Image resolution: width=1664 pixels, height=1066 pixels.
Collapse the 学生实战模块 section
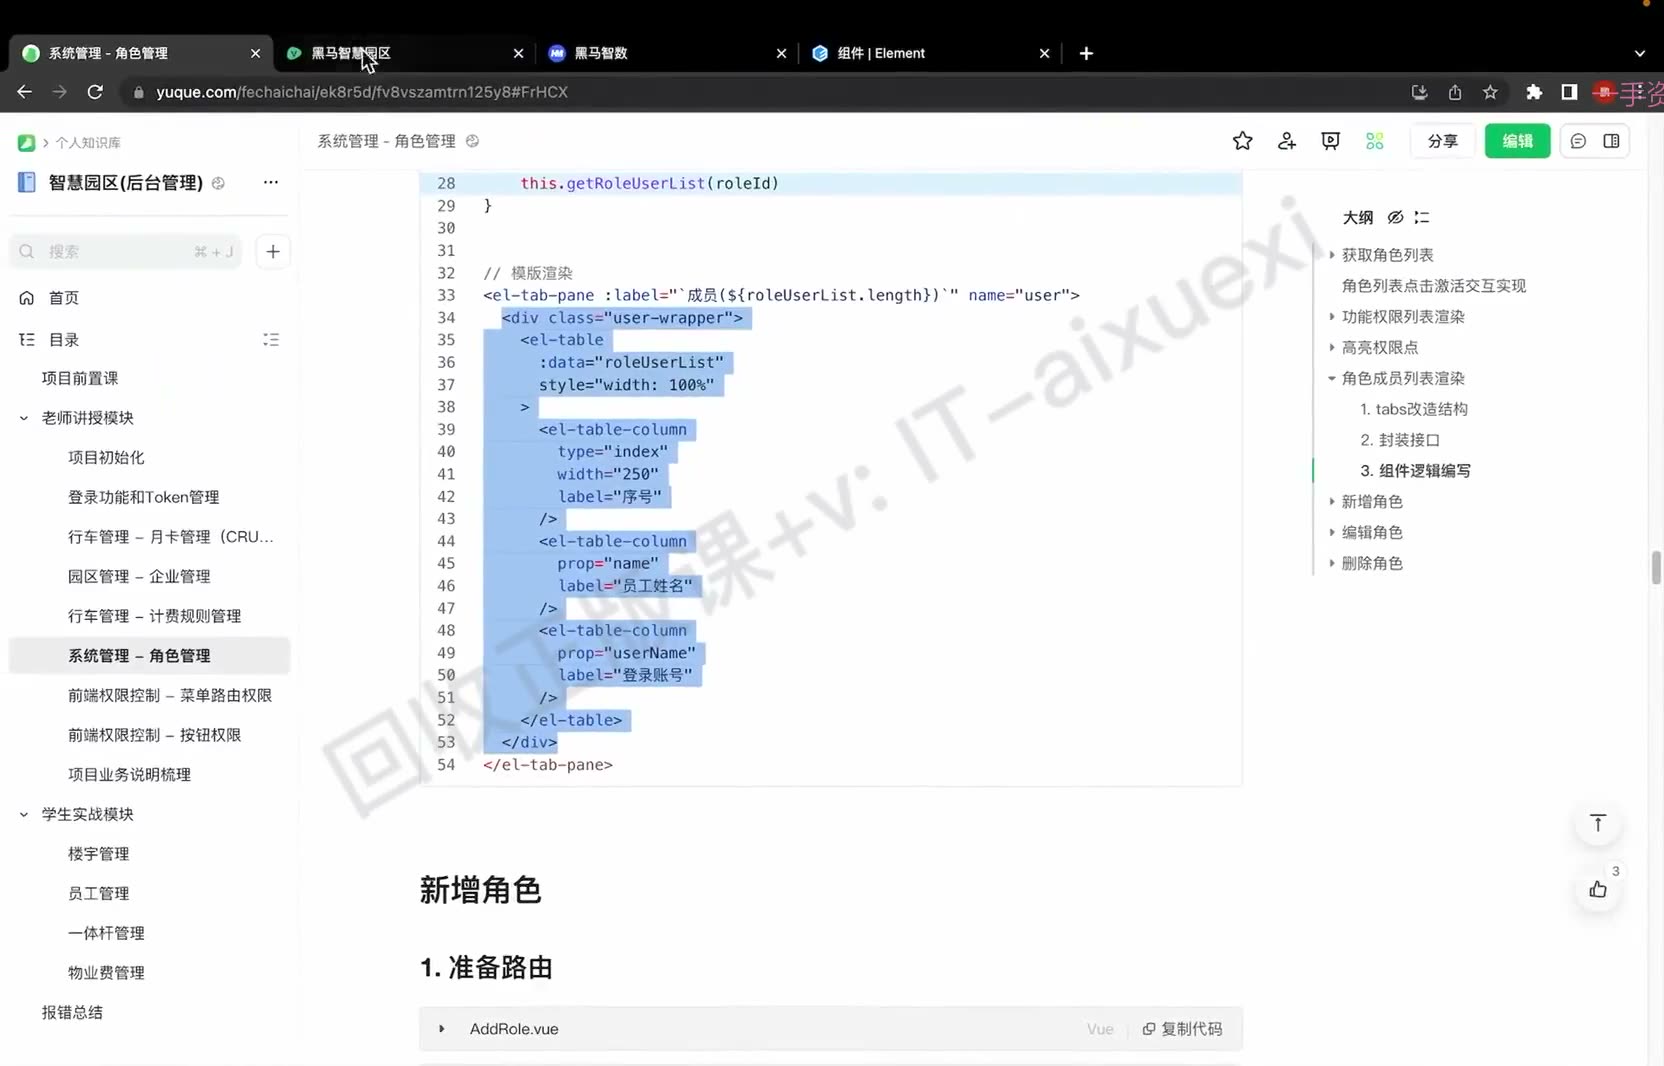point(24,814)
